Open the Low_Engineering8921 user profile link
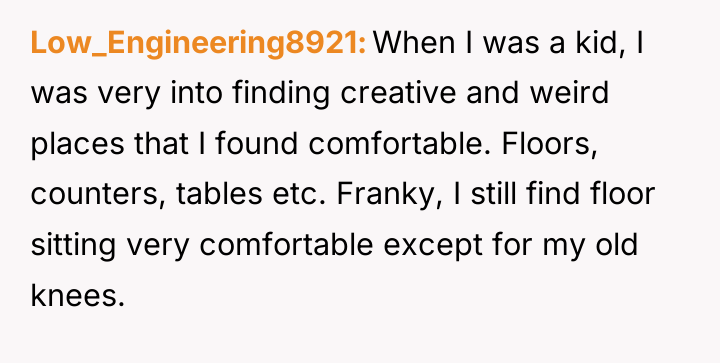Screen dimensions: 720x363 198,44
